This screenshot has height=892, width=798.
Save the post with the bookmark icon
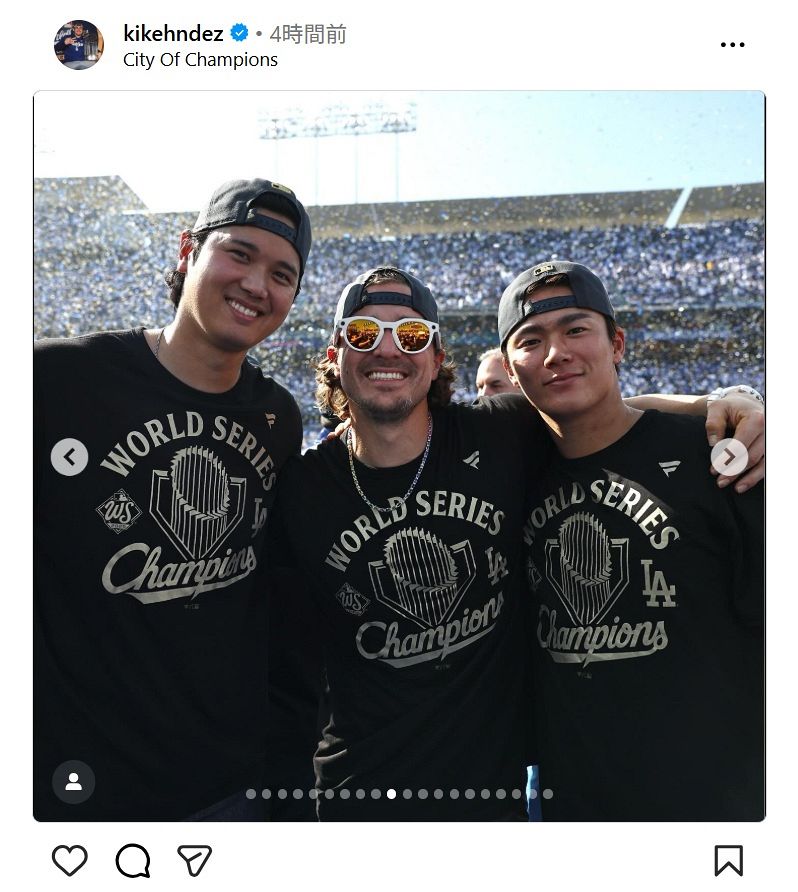(729, 860)
